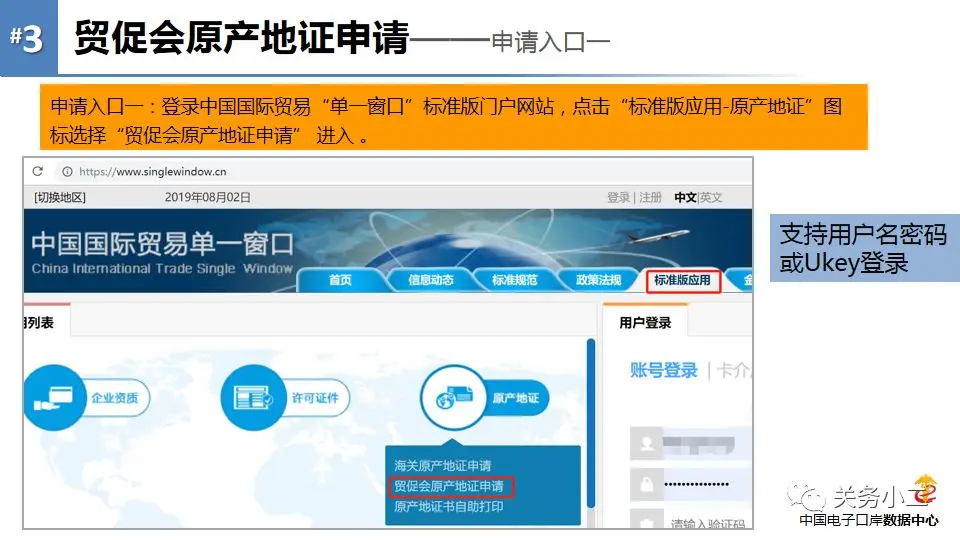Click the 企业资质 round icon
Viewport: 960px width, 540px height.
point(54,398)
